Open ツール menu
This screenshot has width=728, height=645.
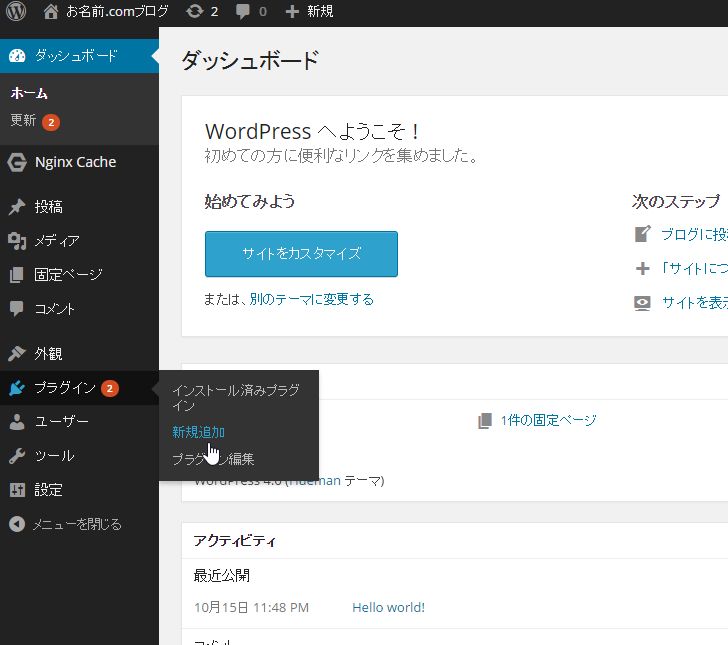[x=54, y=456]
